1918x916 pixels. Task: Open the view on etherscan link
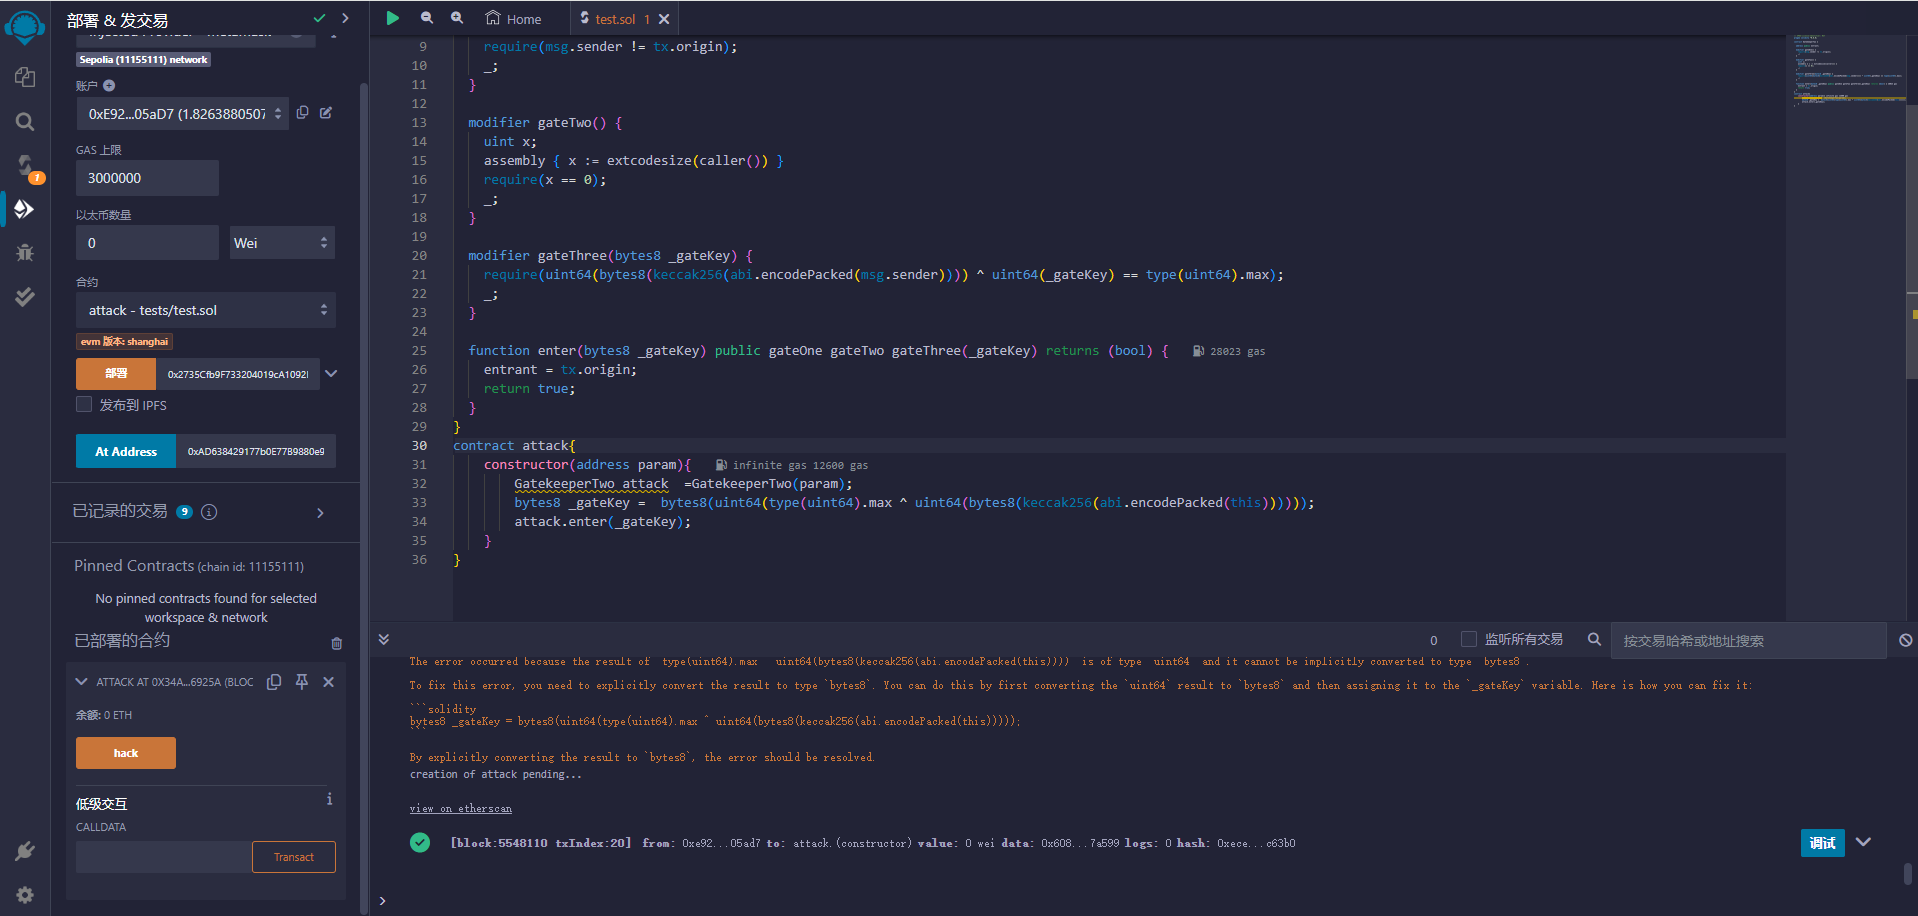[x=460, y=808]
